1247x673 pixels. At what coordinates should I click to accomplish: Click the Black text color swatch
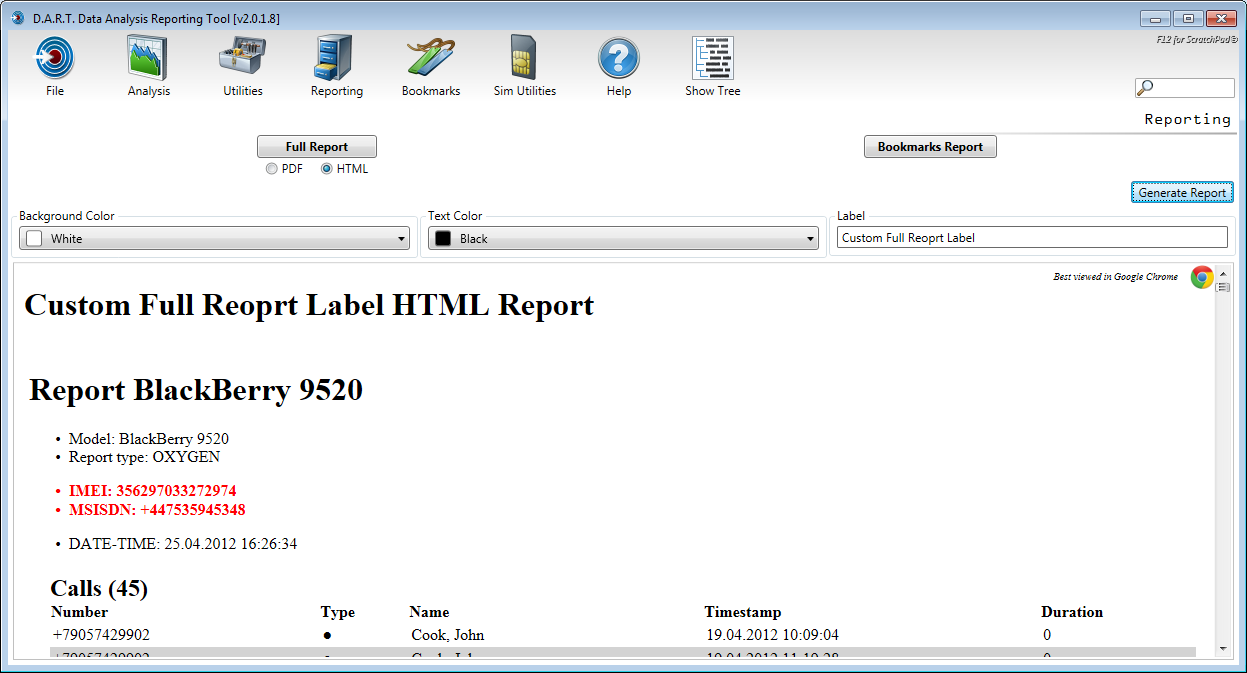point(443,239)
